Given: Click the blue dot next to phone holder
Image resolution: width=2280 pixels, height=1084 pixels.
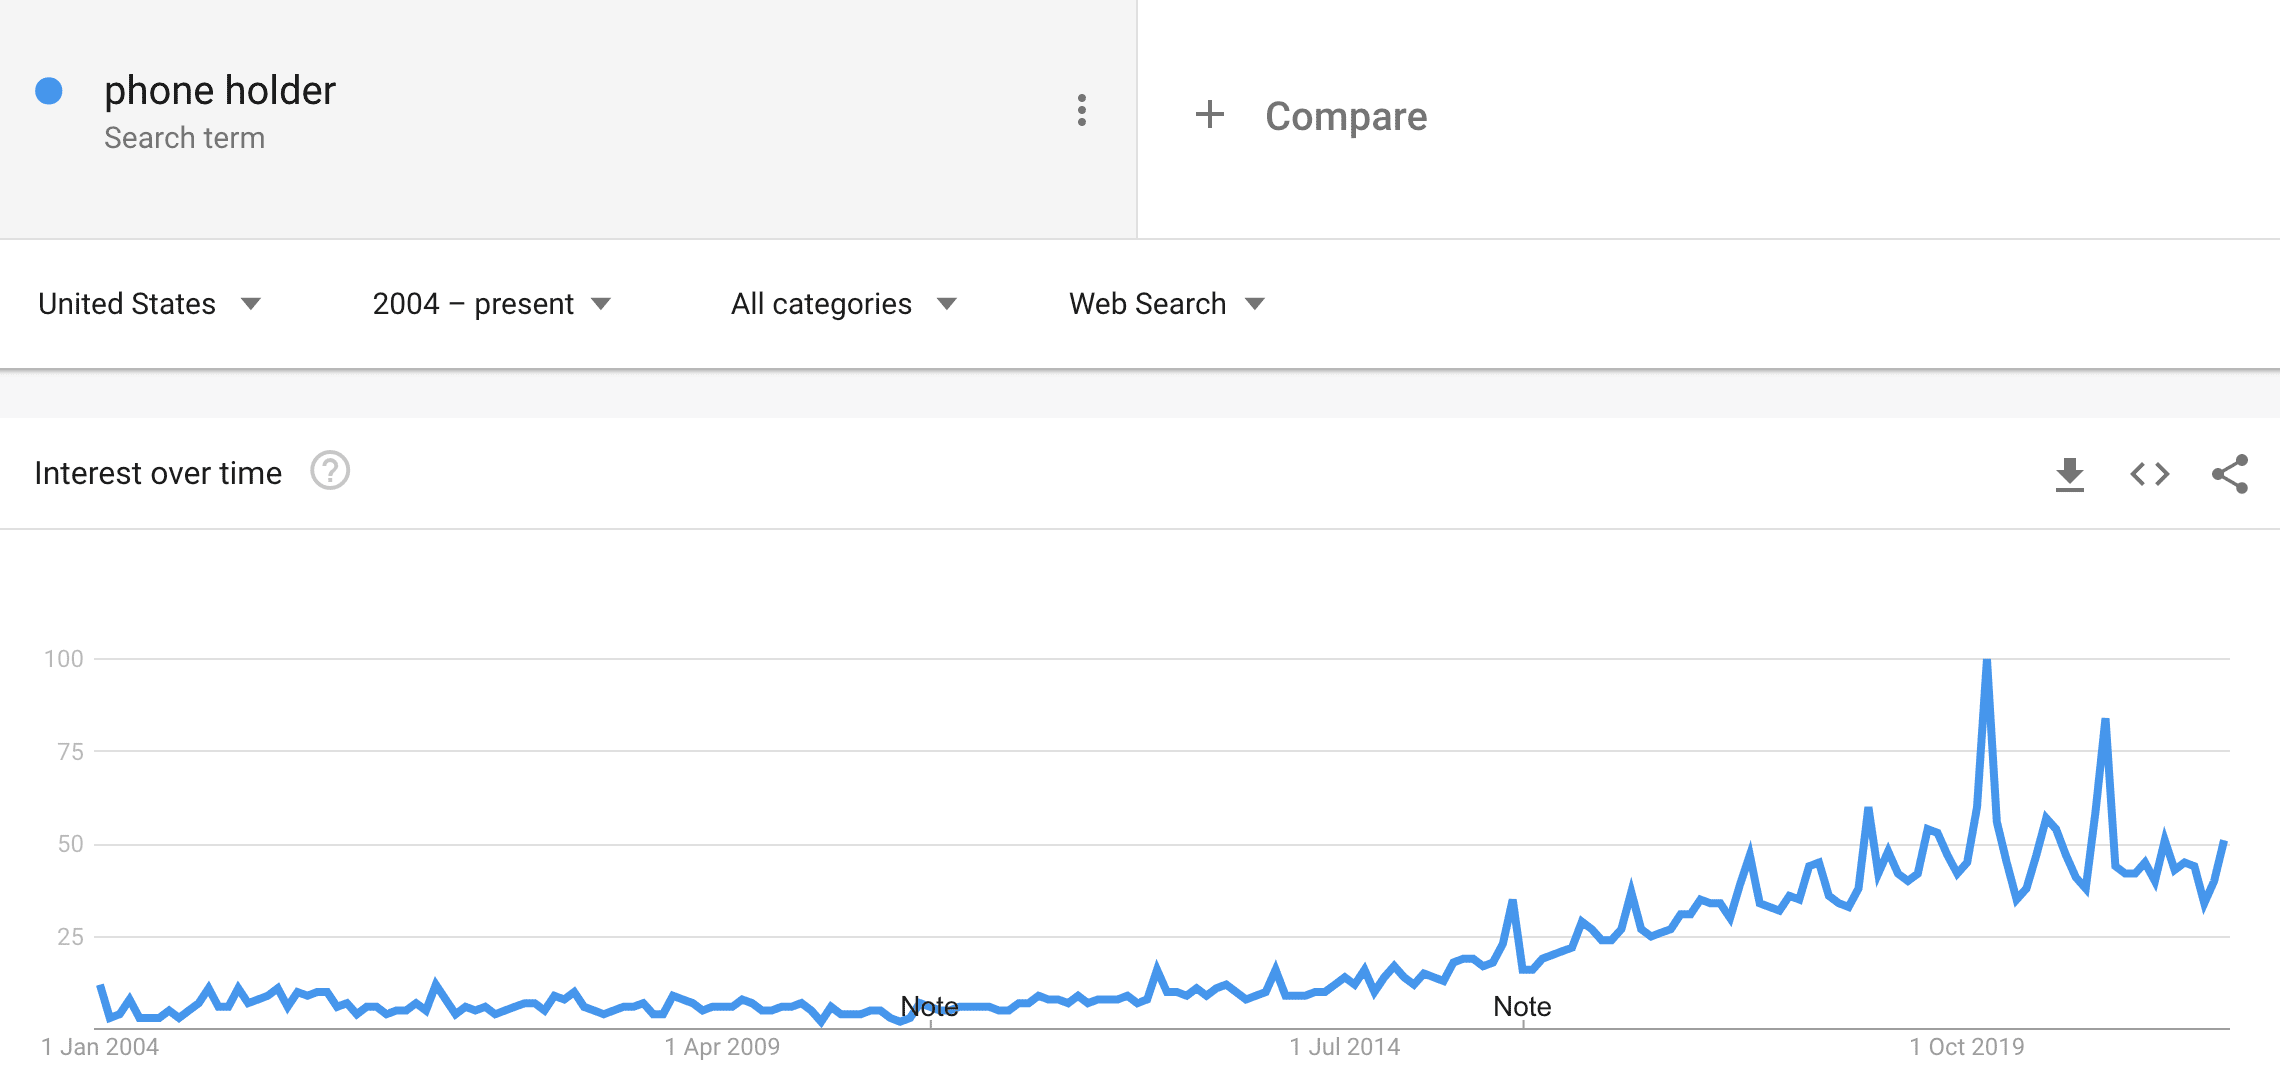Looking at the screenshot, I should 49,91.
